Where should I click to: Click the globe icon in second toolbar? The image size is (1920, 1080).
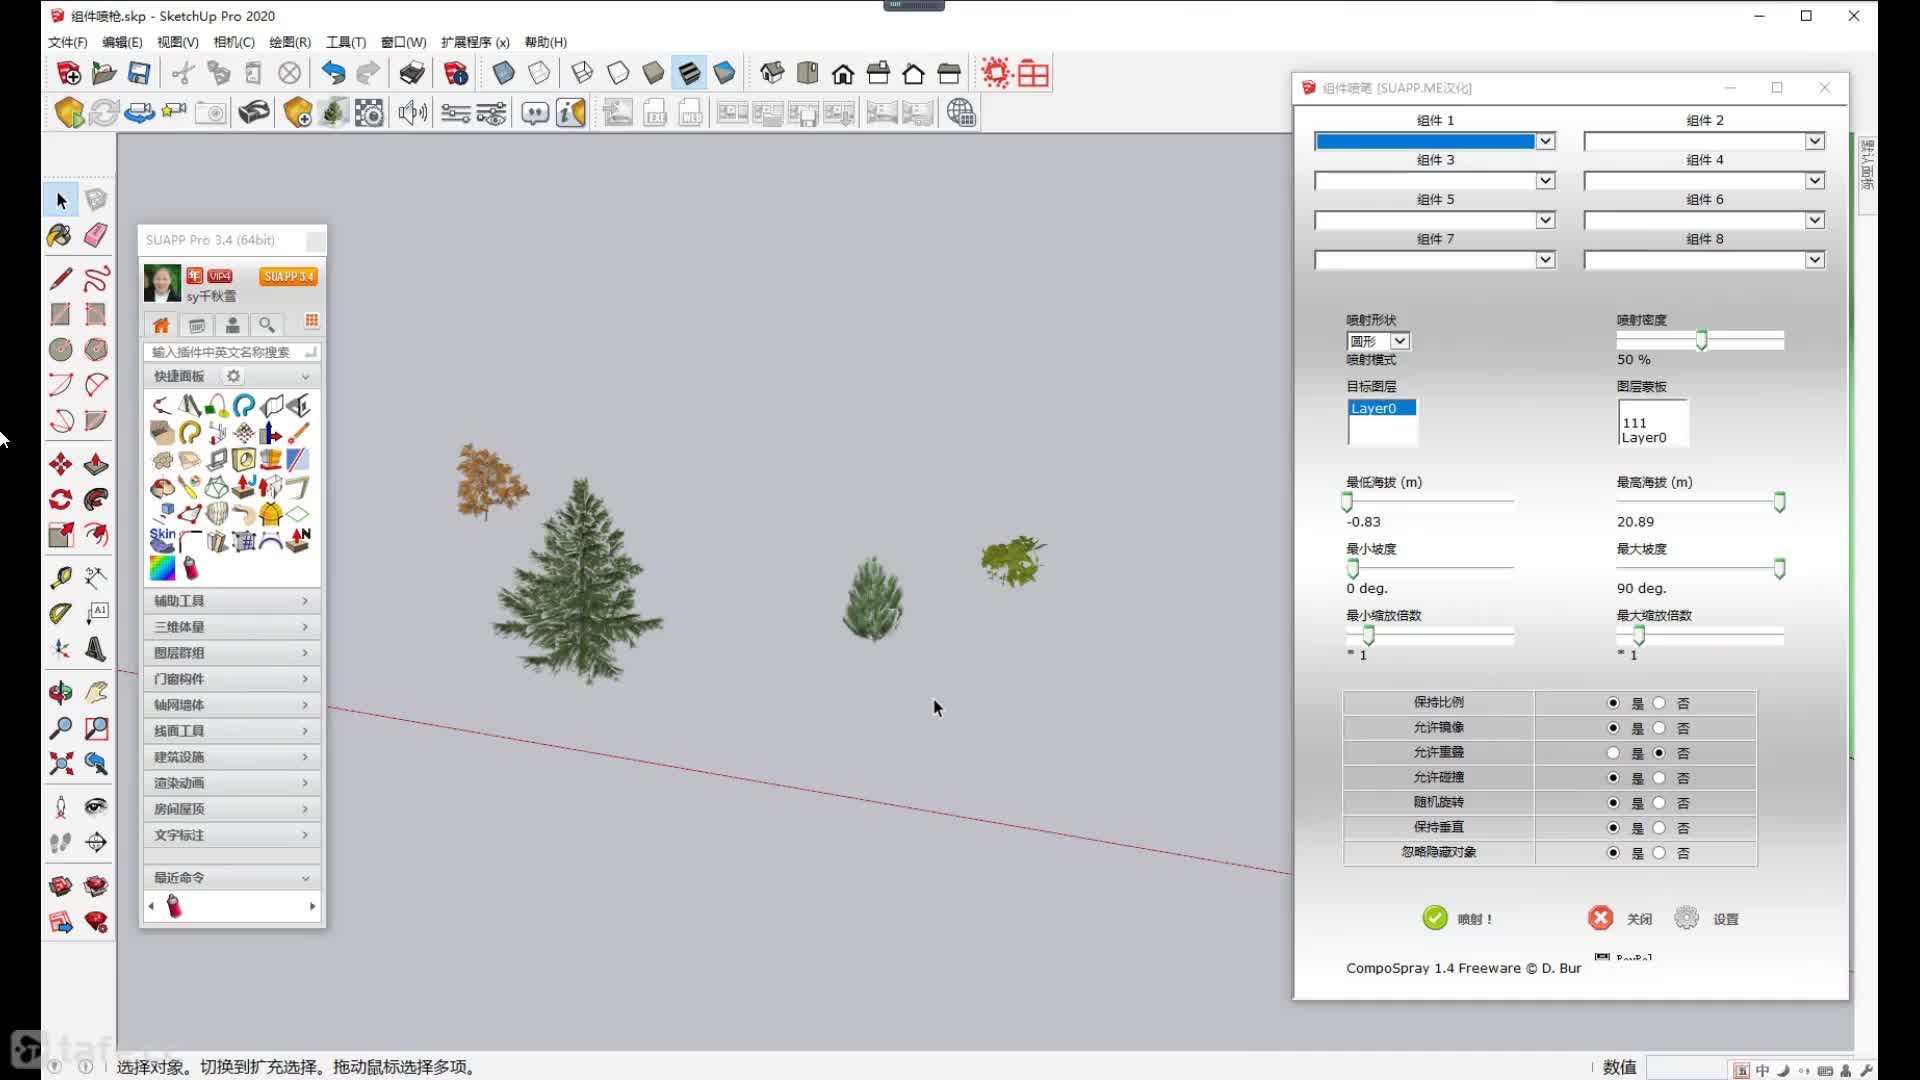[961, 113]
